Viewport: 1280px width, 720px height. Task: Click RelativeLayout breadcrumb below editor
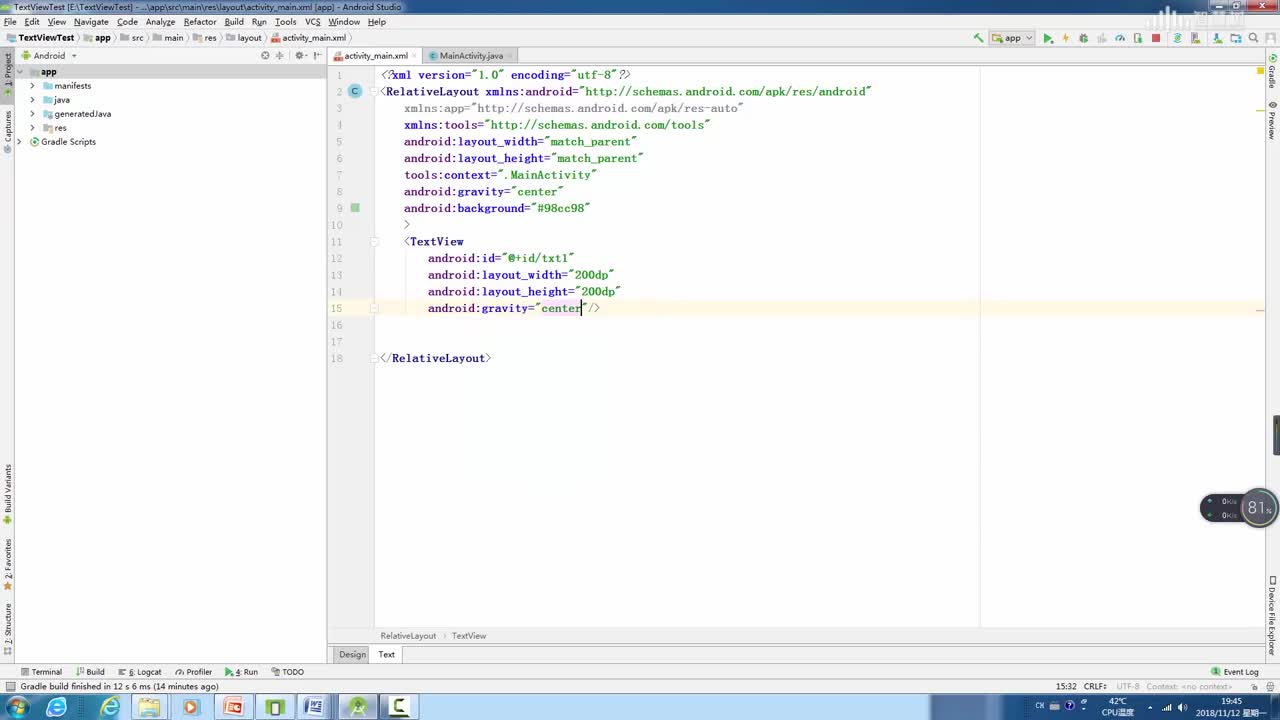pyautogui.click(x=408, y=636)
